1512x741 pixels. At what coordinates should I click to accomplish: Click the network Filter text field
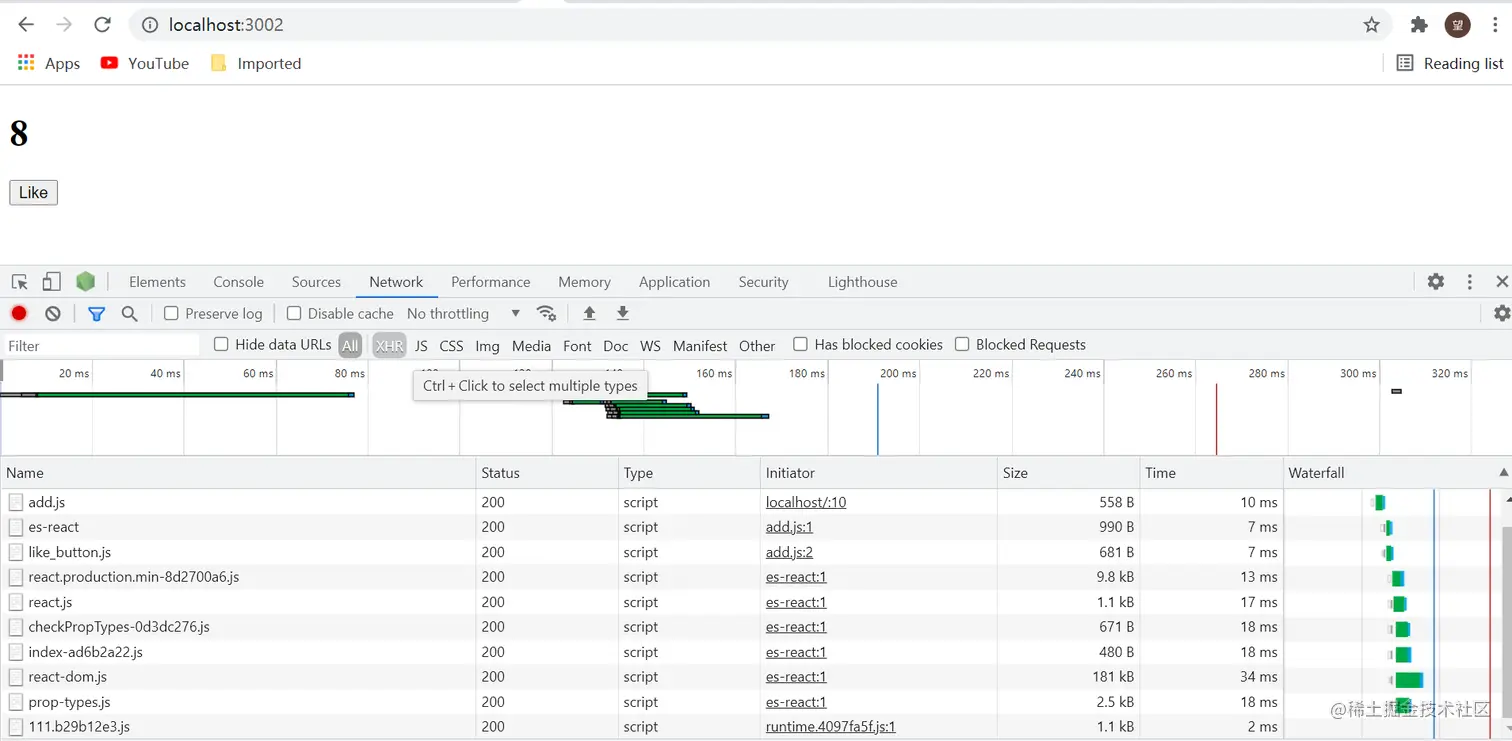click(101, 345)
